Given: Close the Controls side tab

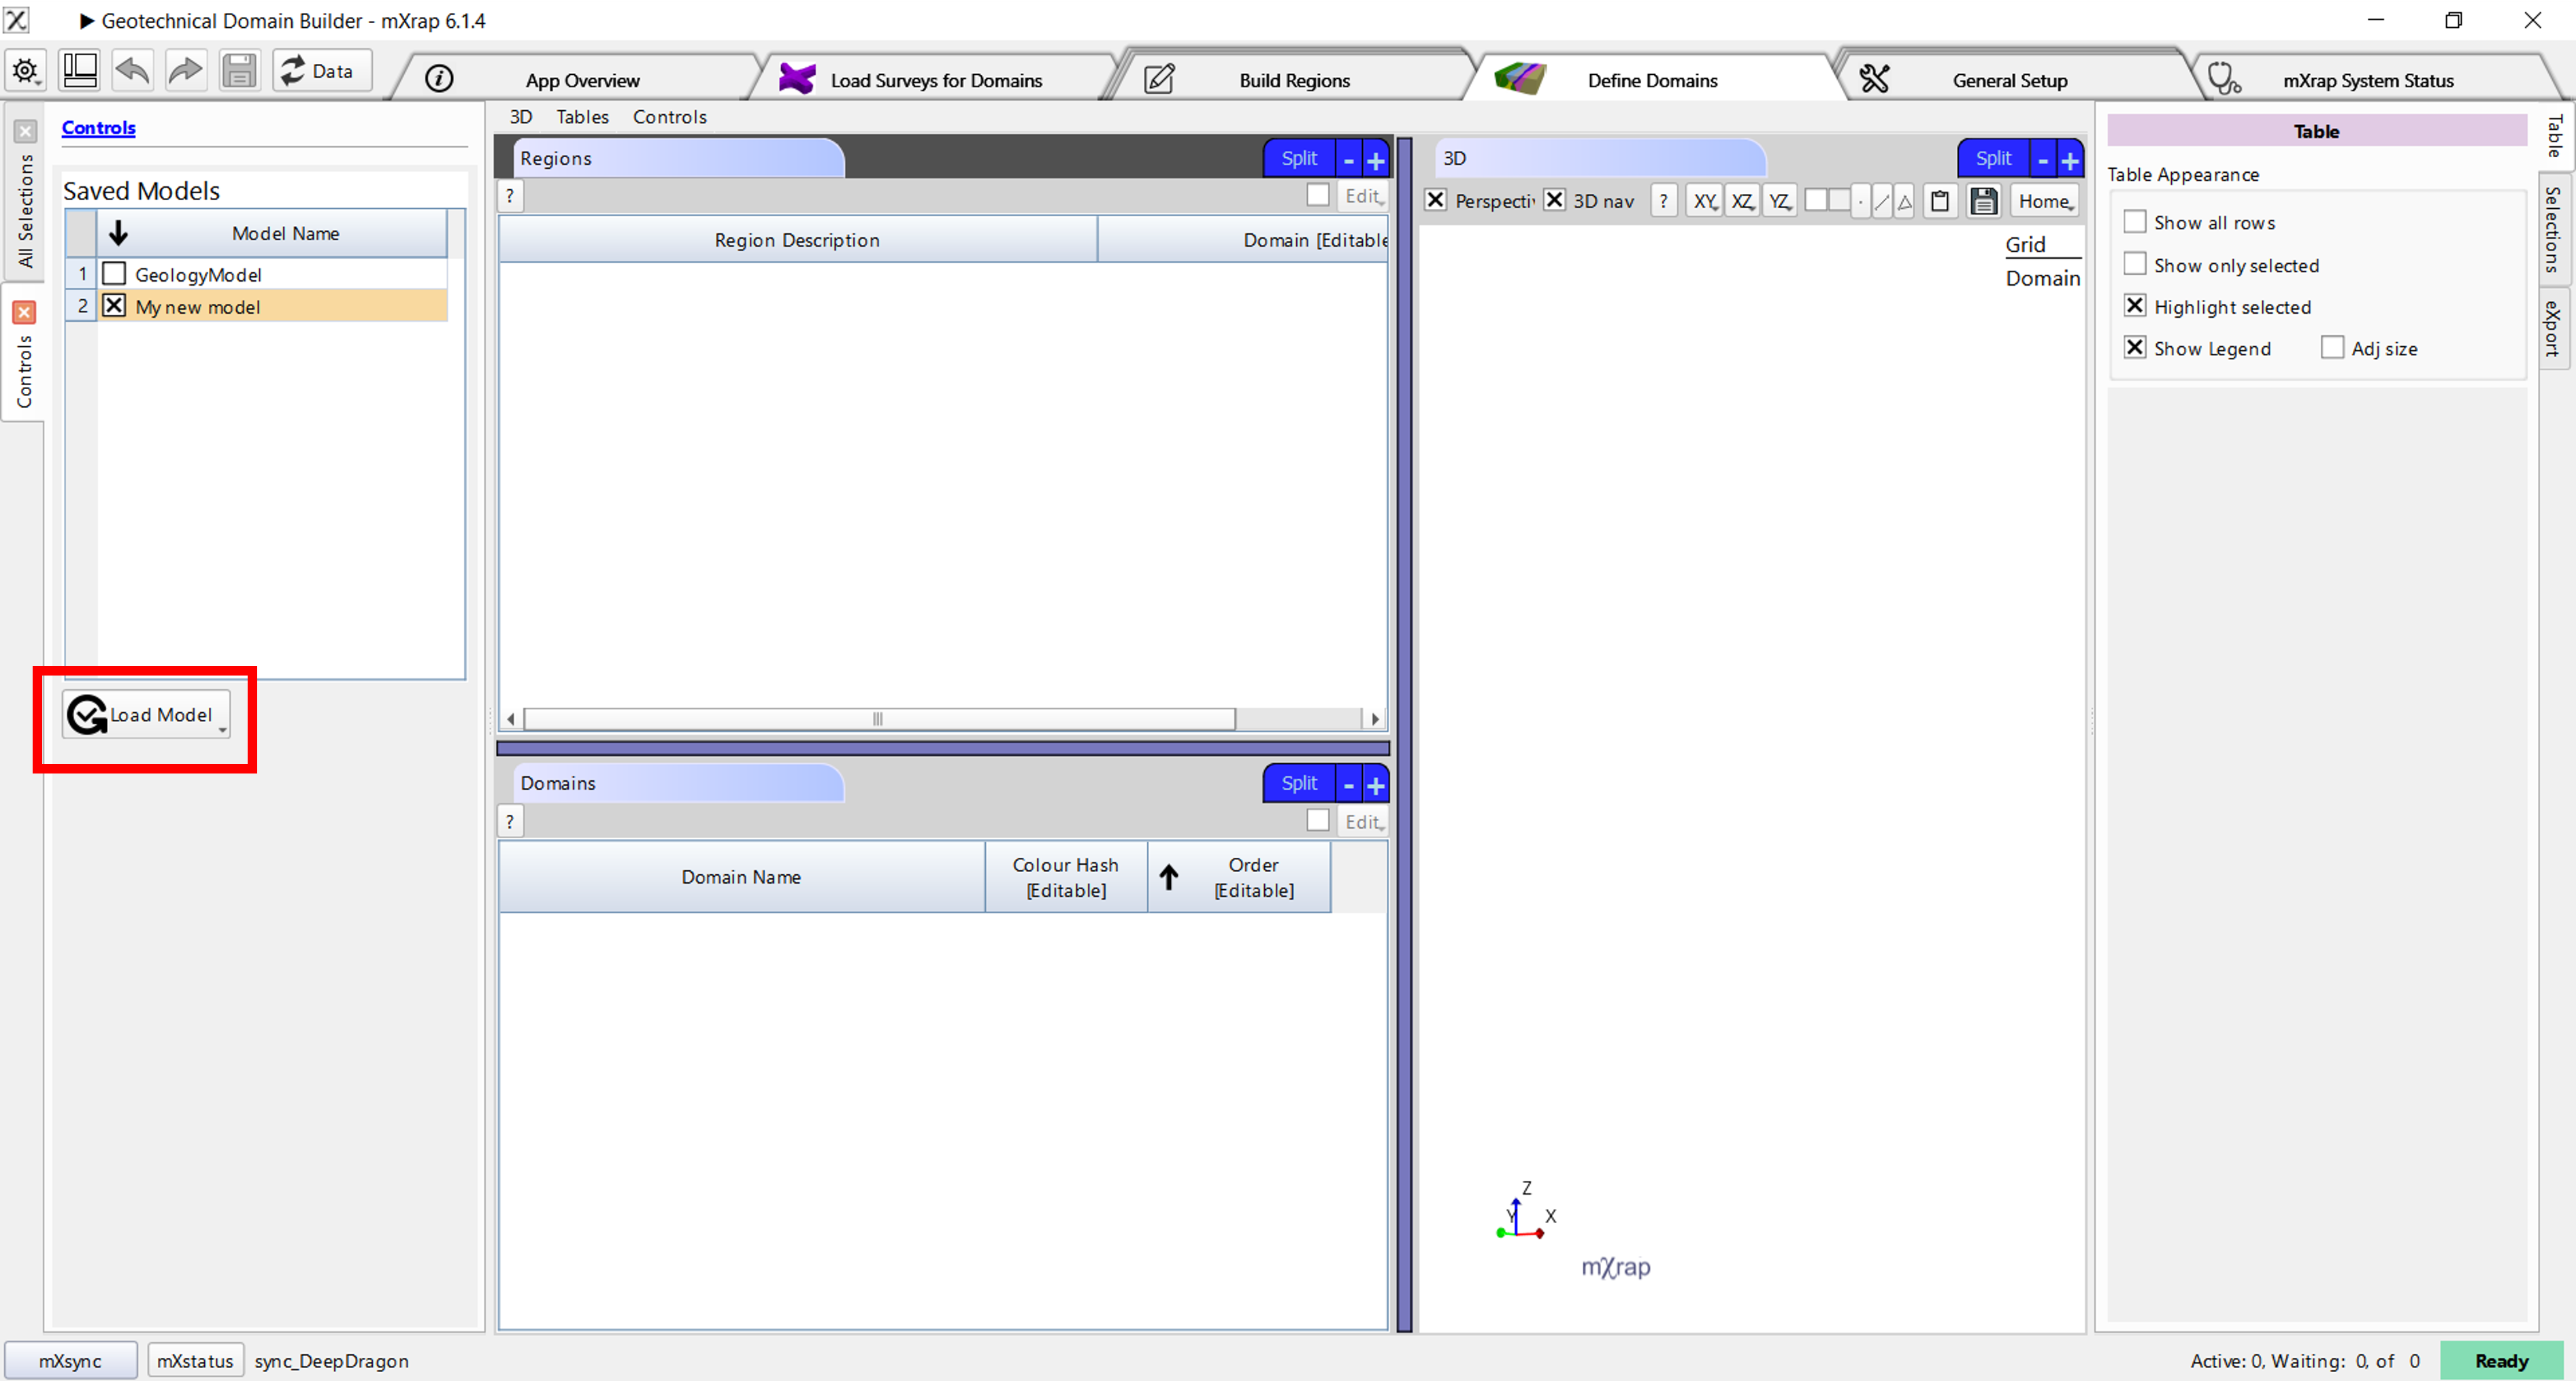Looking at the screenshot, I should [25, 313].
